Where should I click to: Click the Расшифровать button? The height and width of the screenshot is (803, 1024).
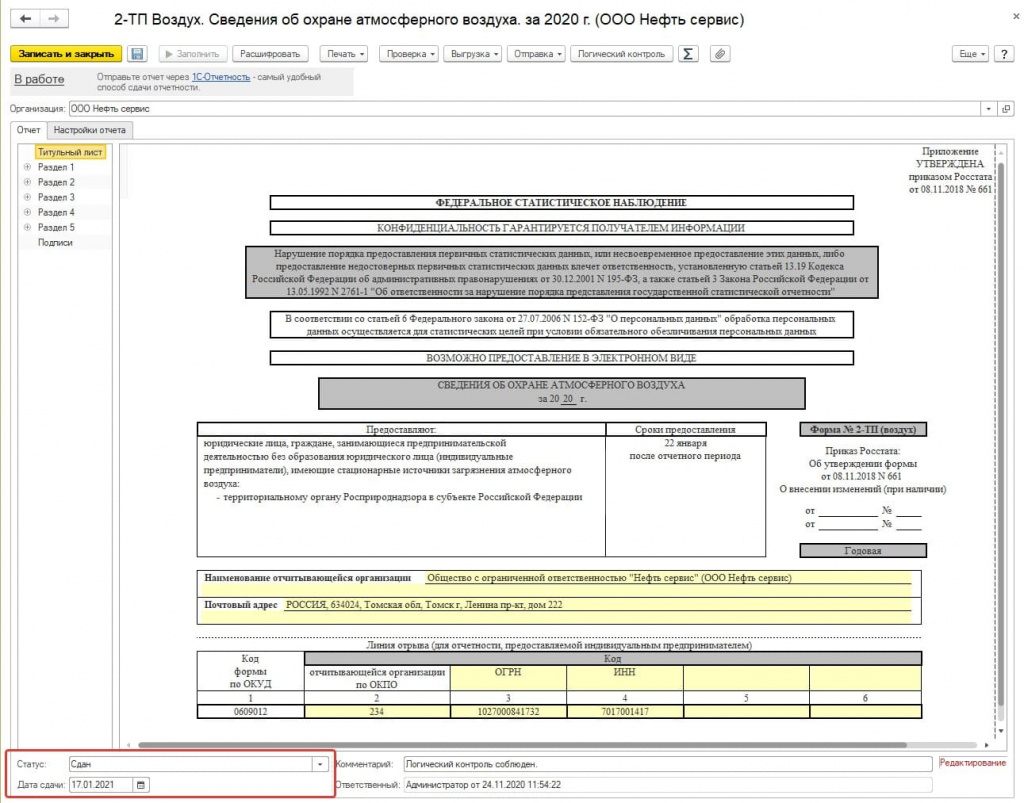pyautogui.click(x=270, y=54)
